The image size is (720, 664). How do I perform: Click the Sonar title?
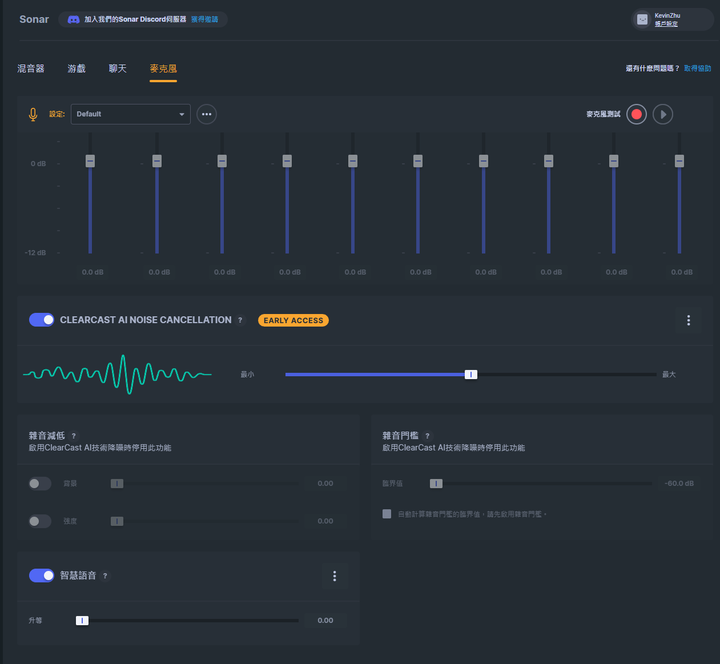coord(34,19)
